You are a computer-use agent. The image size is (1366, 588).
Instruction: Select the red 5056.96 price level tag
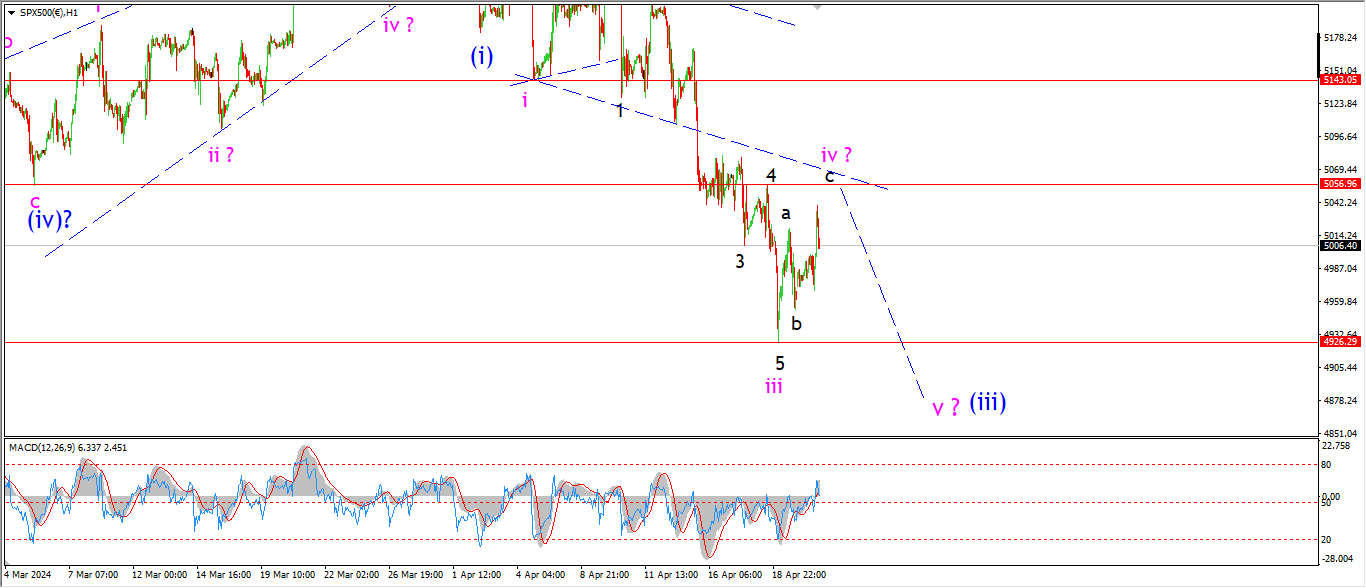click(1340, 184)
